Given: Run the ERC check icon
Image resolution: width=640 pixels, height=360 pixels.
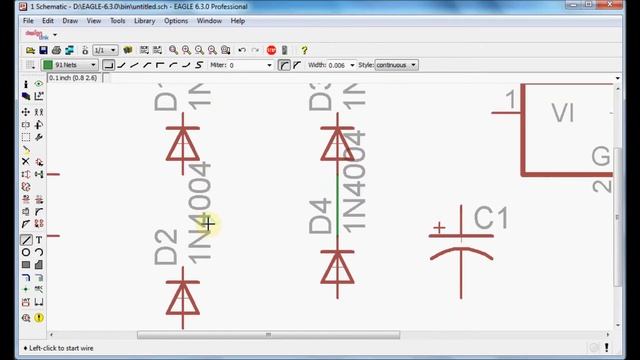Looking at the screenshot, I should click(26, 318).
